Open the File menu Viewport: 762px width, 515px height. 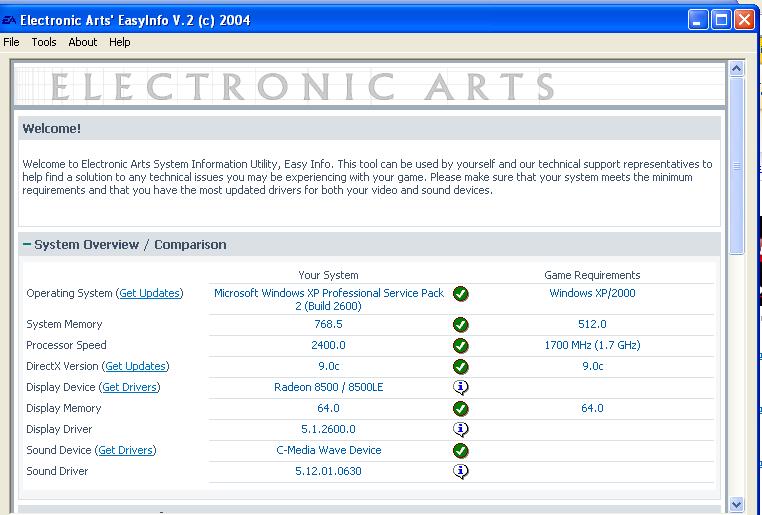click(11, 42)
